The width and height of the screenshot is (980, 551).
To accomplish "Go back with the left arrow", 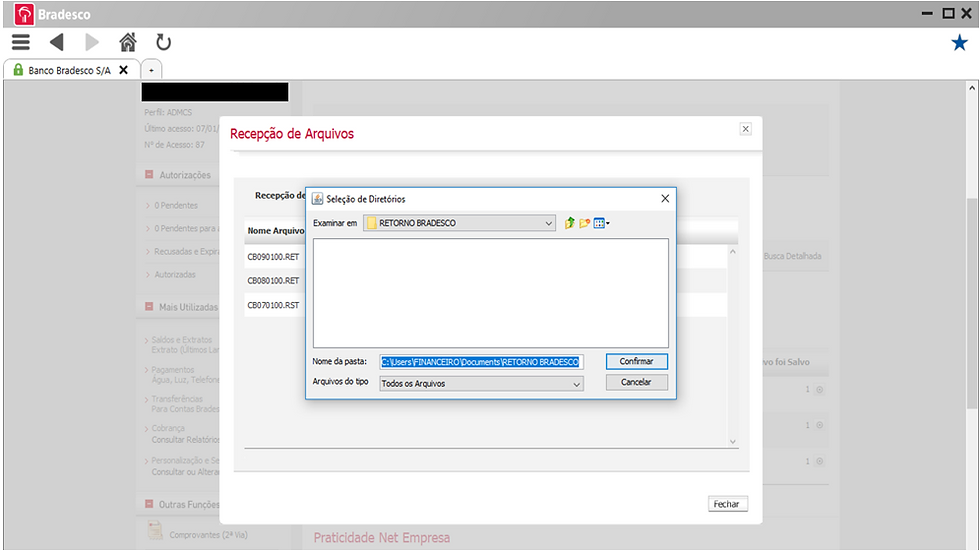I will (x=57, y=42).
